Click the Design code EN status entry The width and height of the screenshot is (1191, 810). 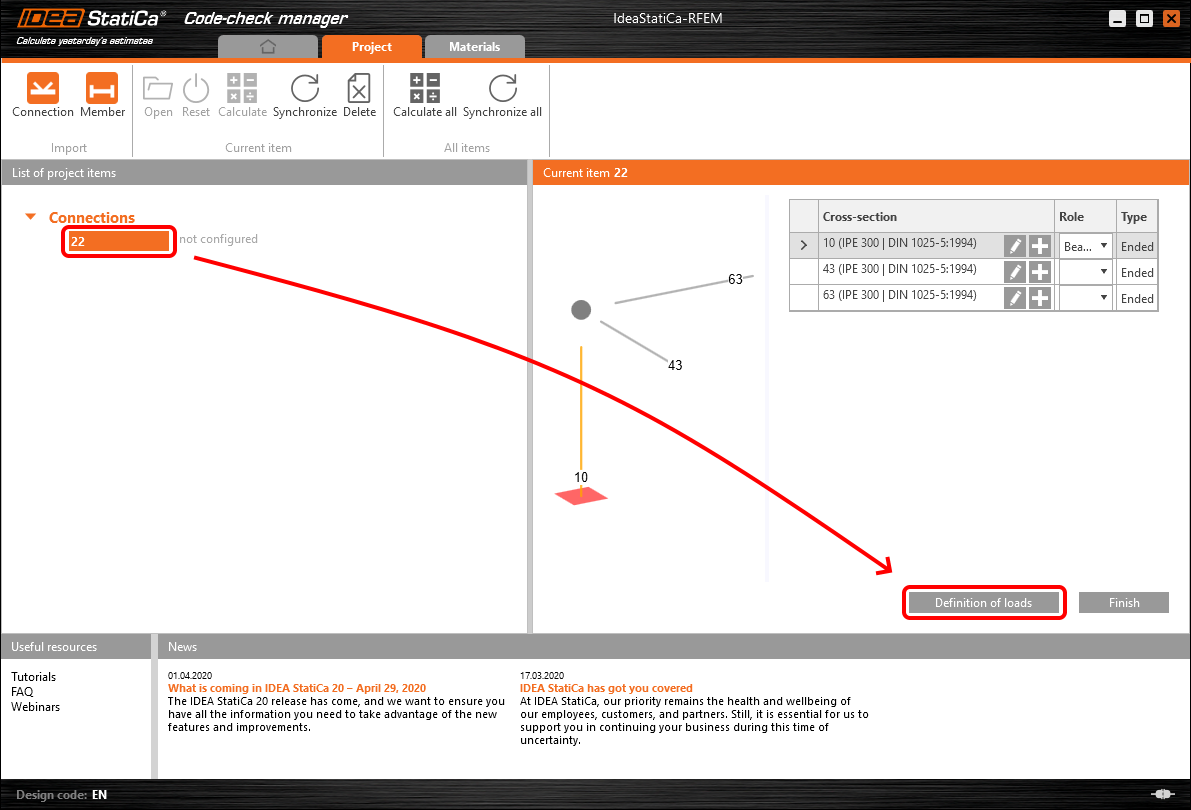pos(62,795)
